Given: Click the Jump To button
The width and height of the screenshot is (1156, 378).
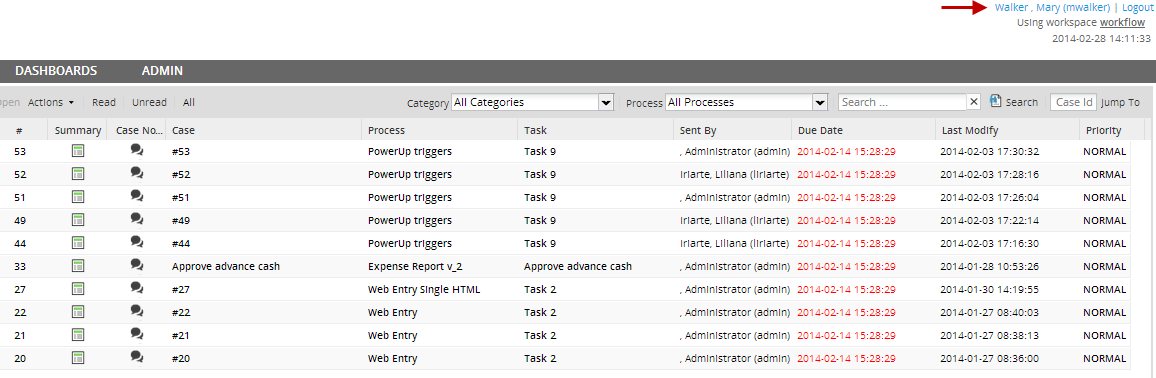Looking at the screenshot, I should [x=1120, y=102].
